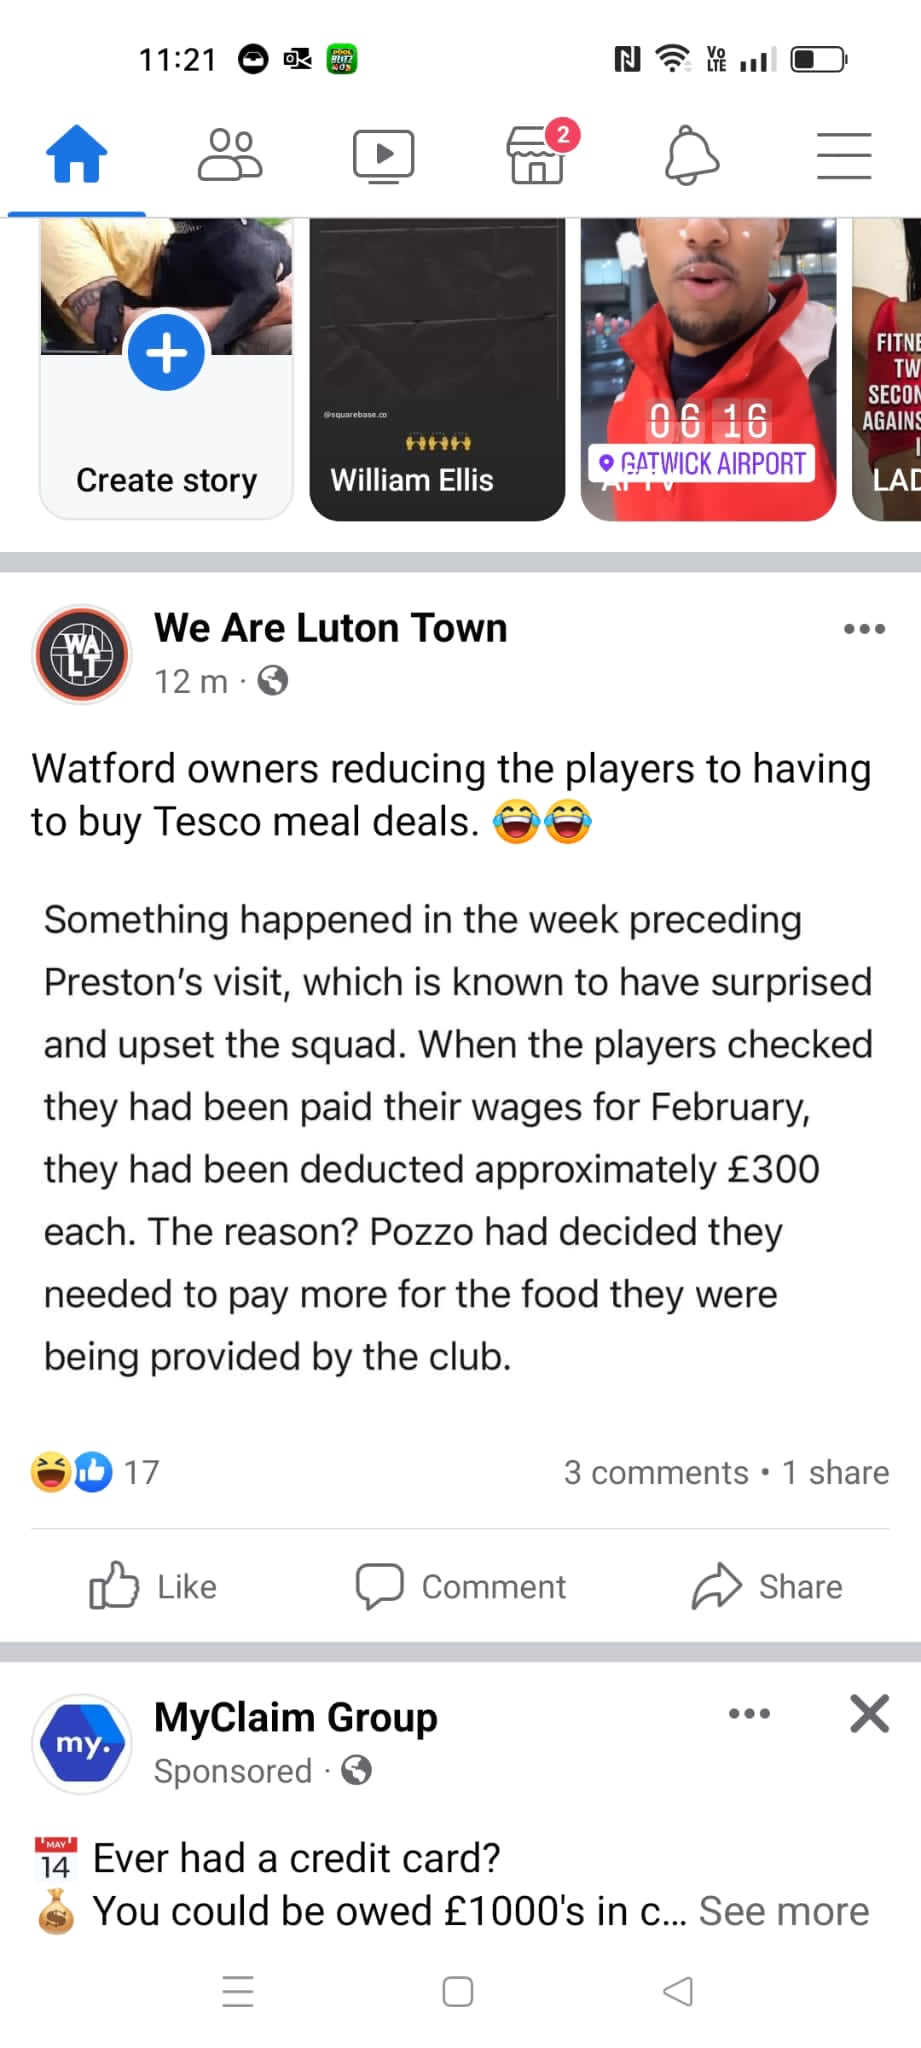921x2048 pixels.
Task: Open We Are Luton Town page name
Action: [x=330, y=628]
